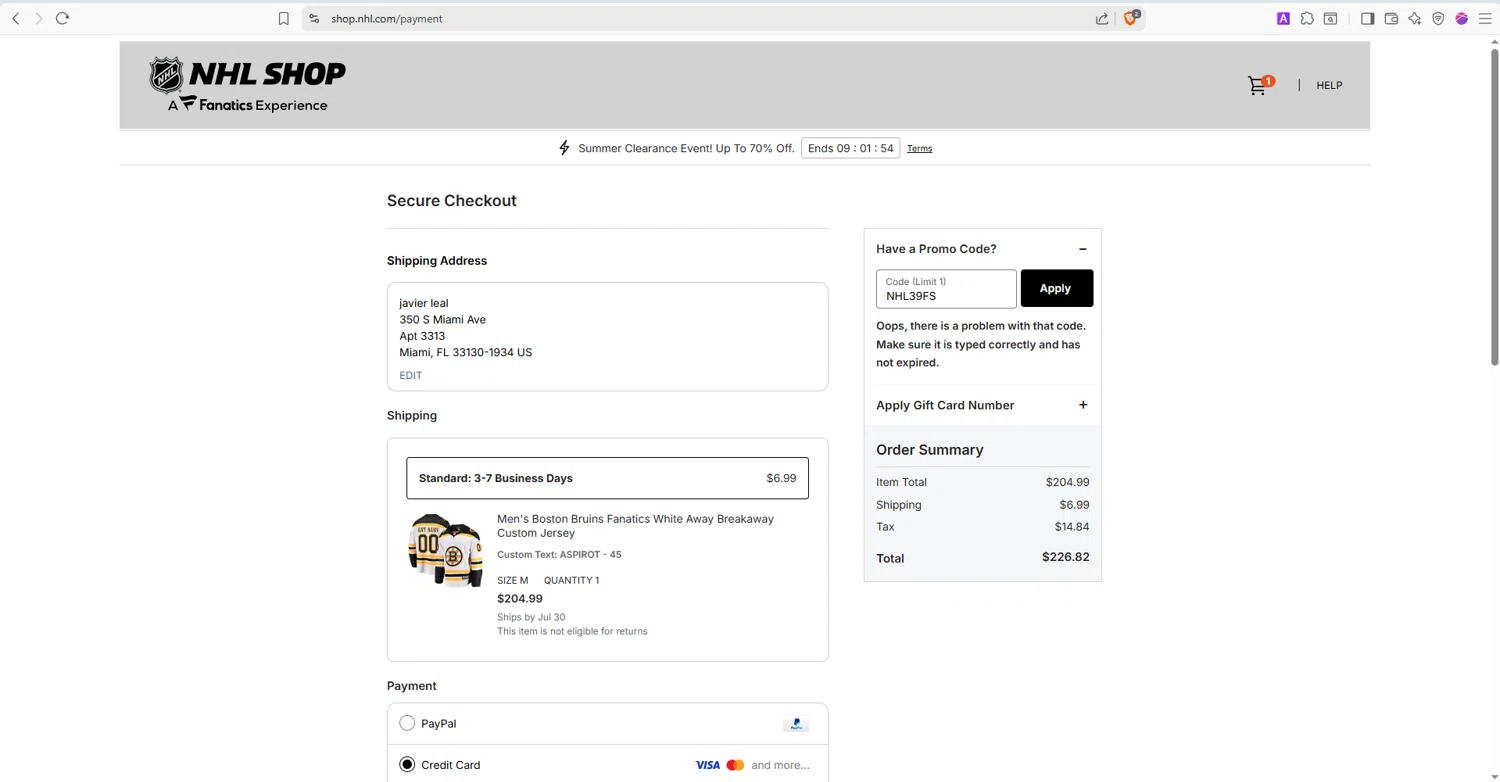Click the Apply promo code button
This screenshot has height=782, width=1500.
click(1056, 288)
